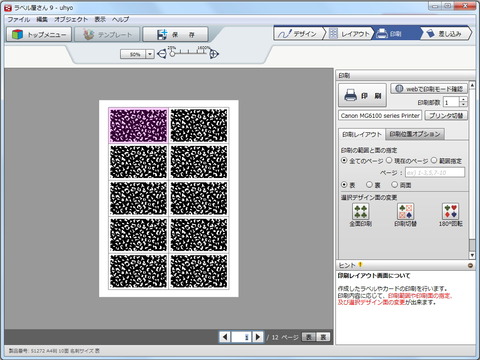This screenshot has height=360, width=480.
Task: Click the application icon in title bar
Action: [8, 8]
